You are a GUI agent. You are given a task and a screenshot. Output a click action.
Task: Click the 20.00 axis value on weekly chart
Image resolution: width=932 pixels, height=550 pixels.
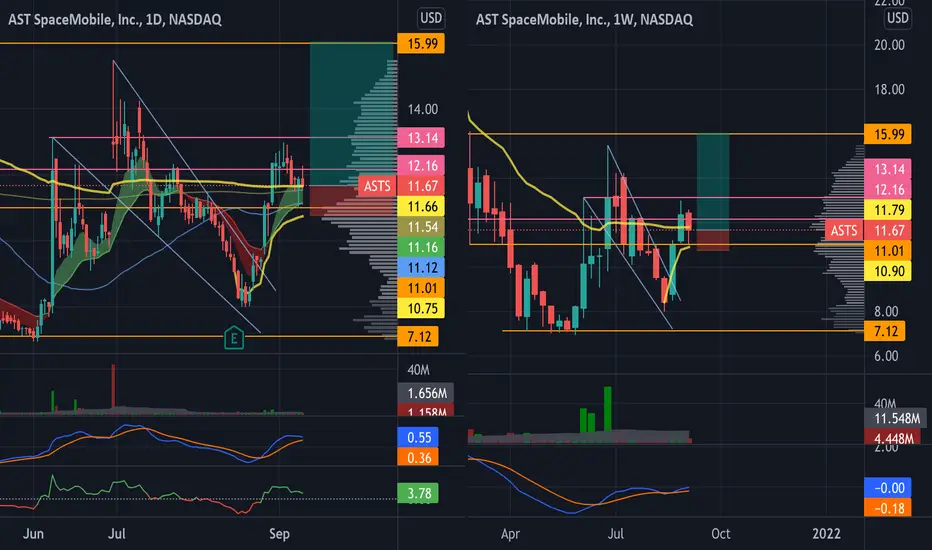point(889,45)
